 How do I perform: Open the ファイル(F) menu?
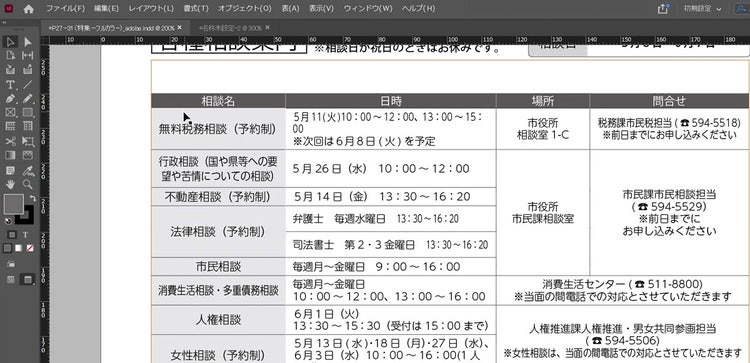(x=66, y=9)
